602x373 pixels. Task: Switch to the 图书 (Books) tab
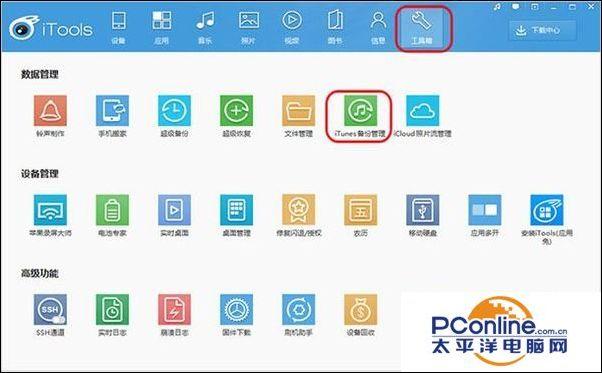pos(335,27)
